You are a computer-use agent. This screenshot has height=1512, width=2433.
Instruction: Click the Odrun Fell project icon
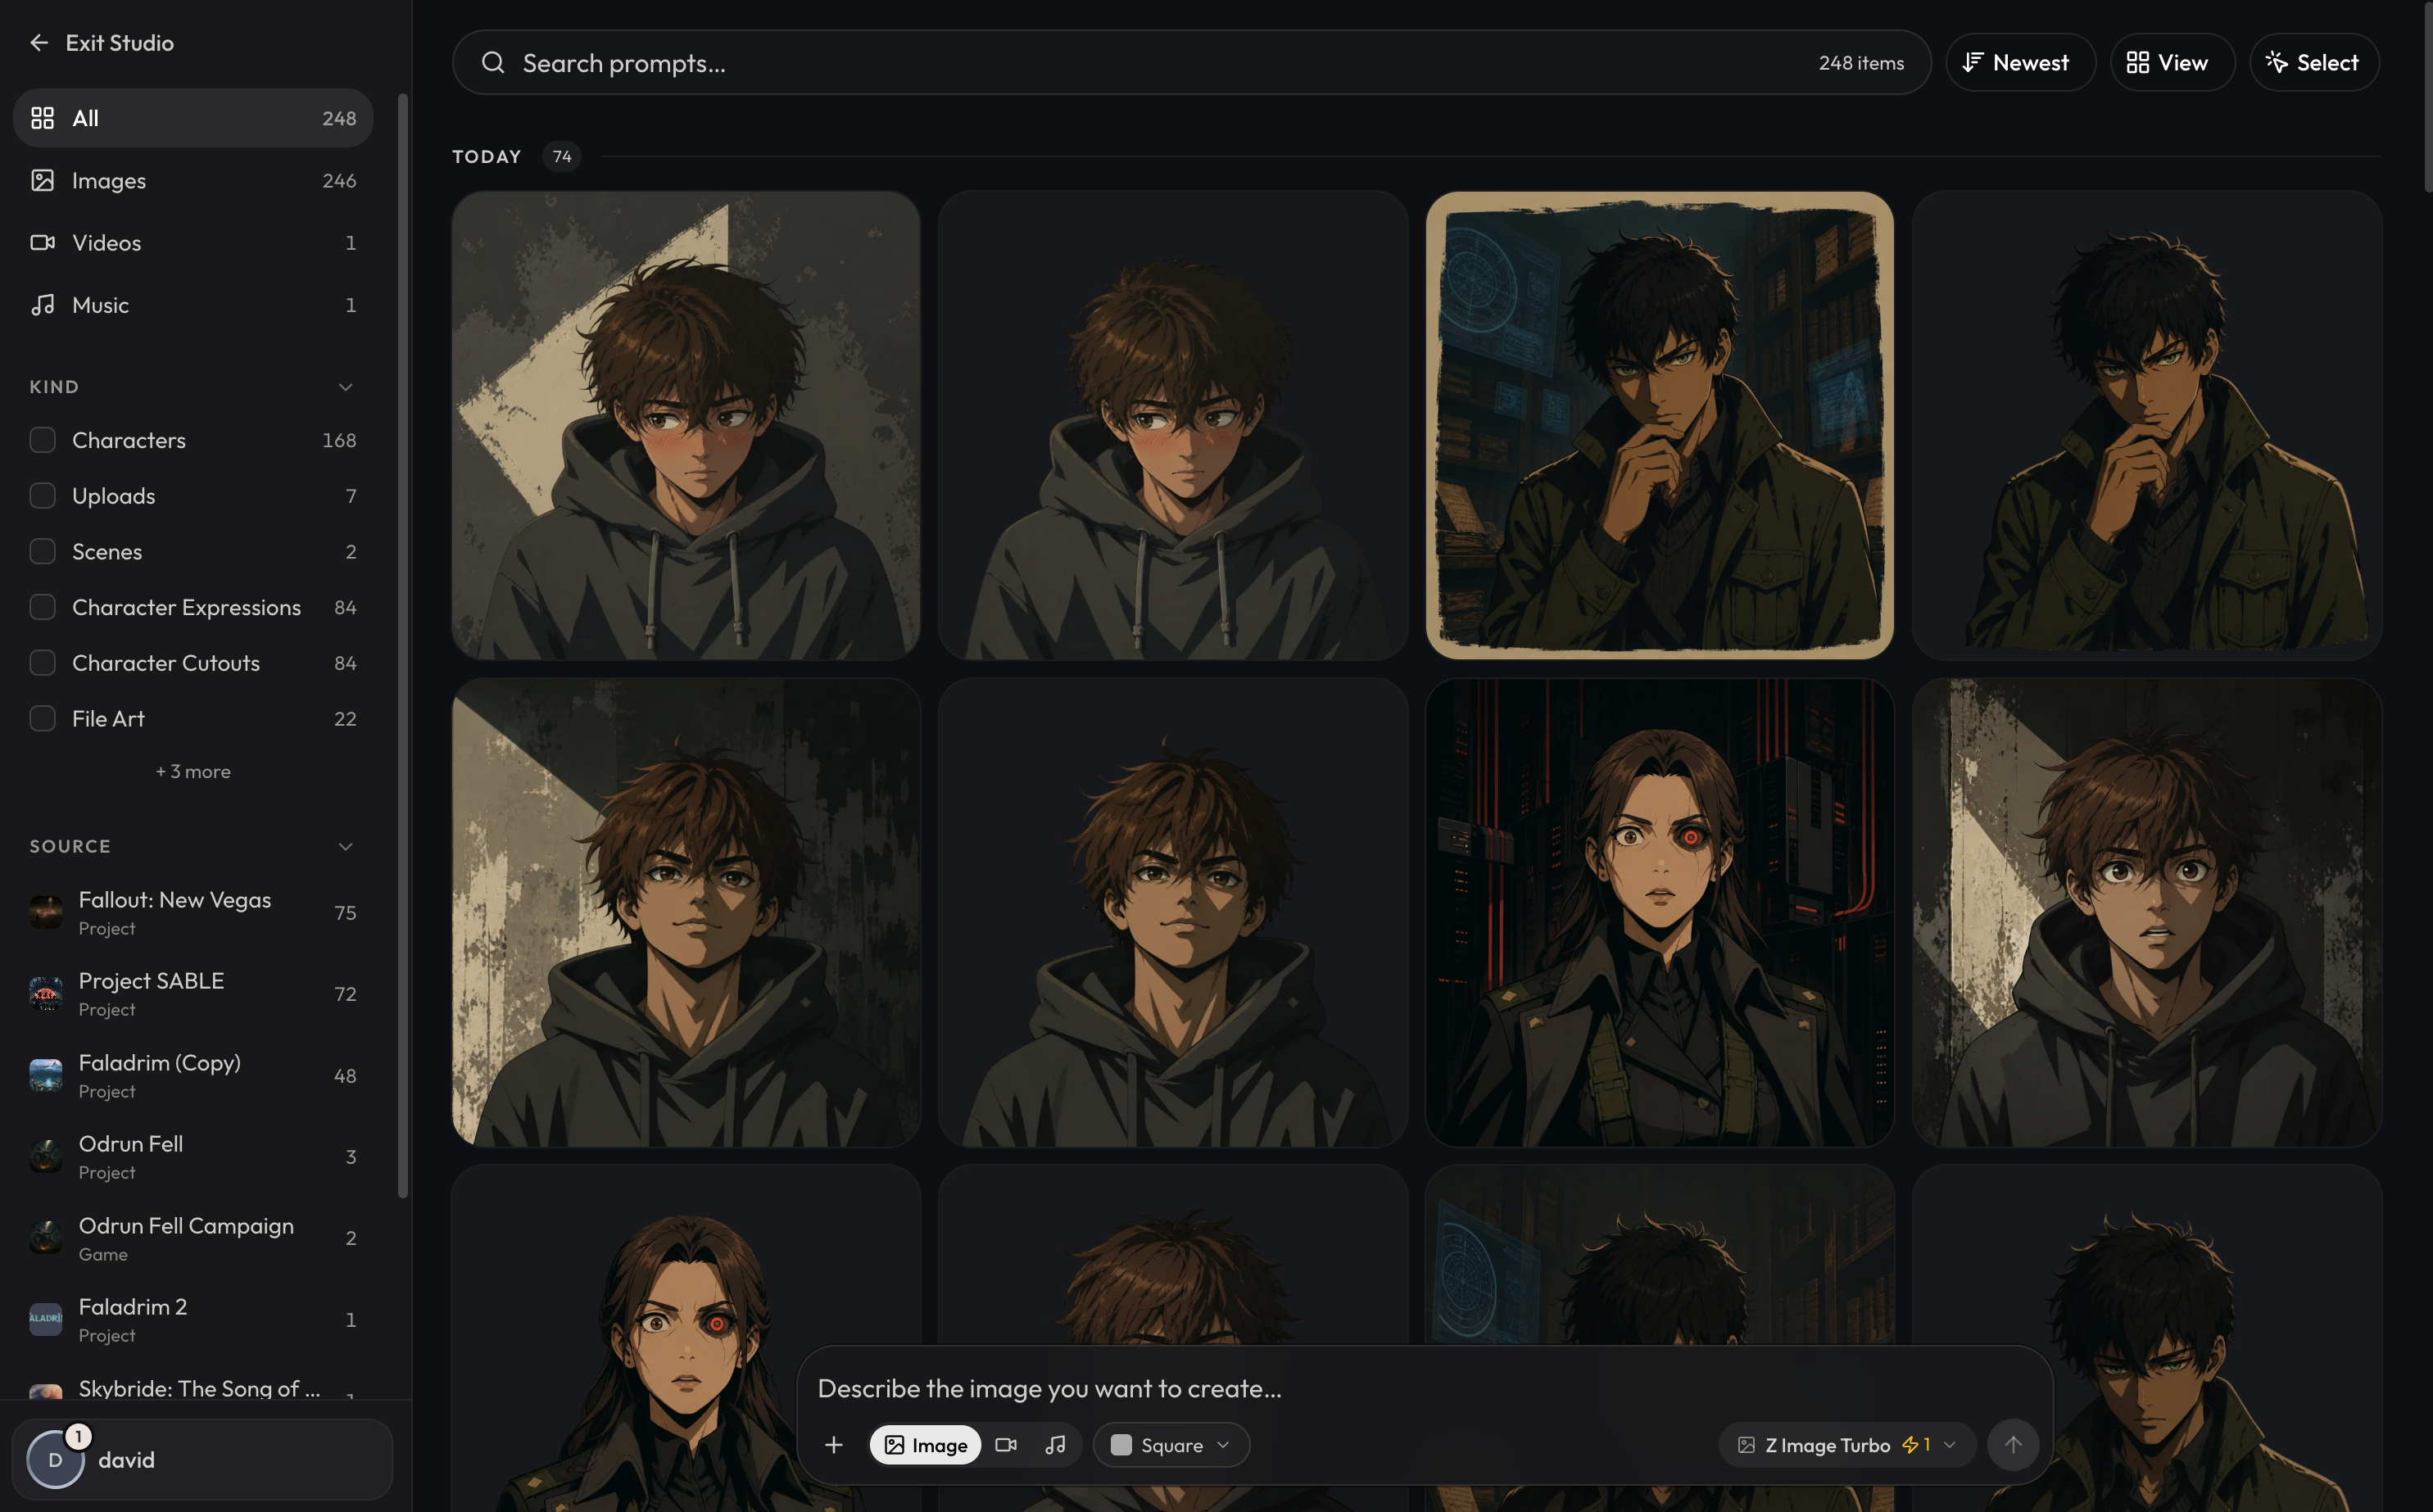click(x=46, y=1156)
